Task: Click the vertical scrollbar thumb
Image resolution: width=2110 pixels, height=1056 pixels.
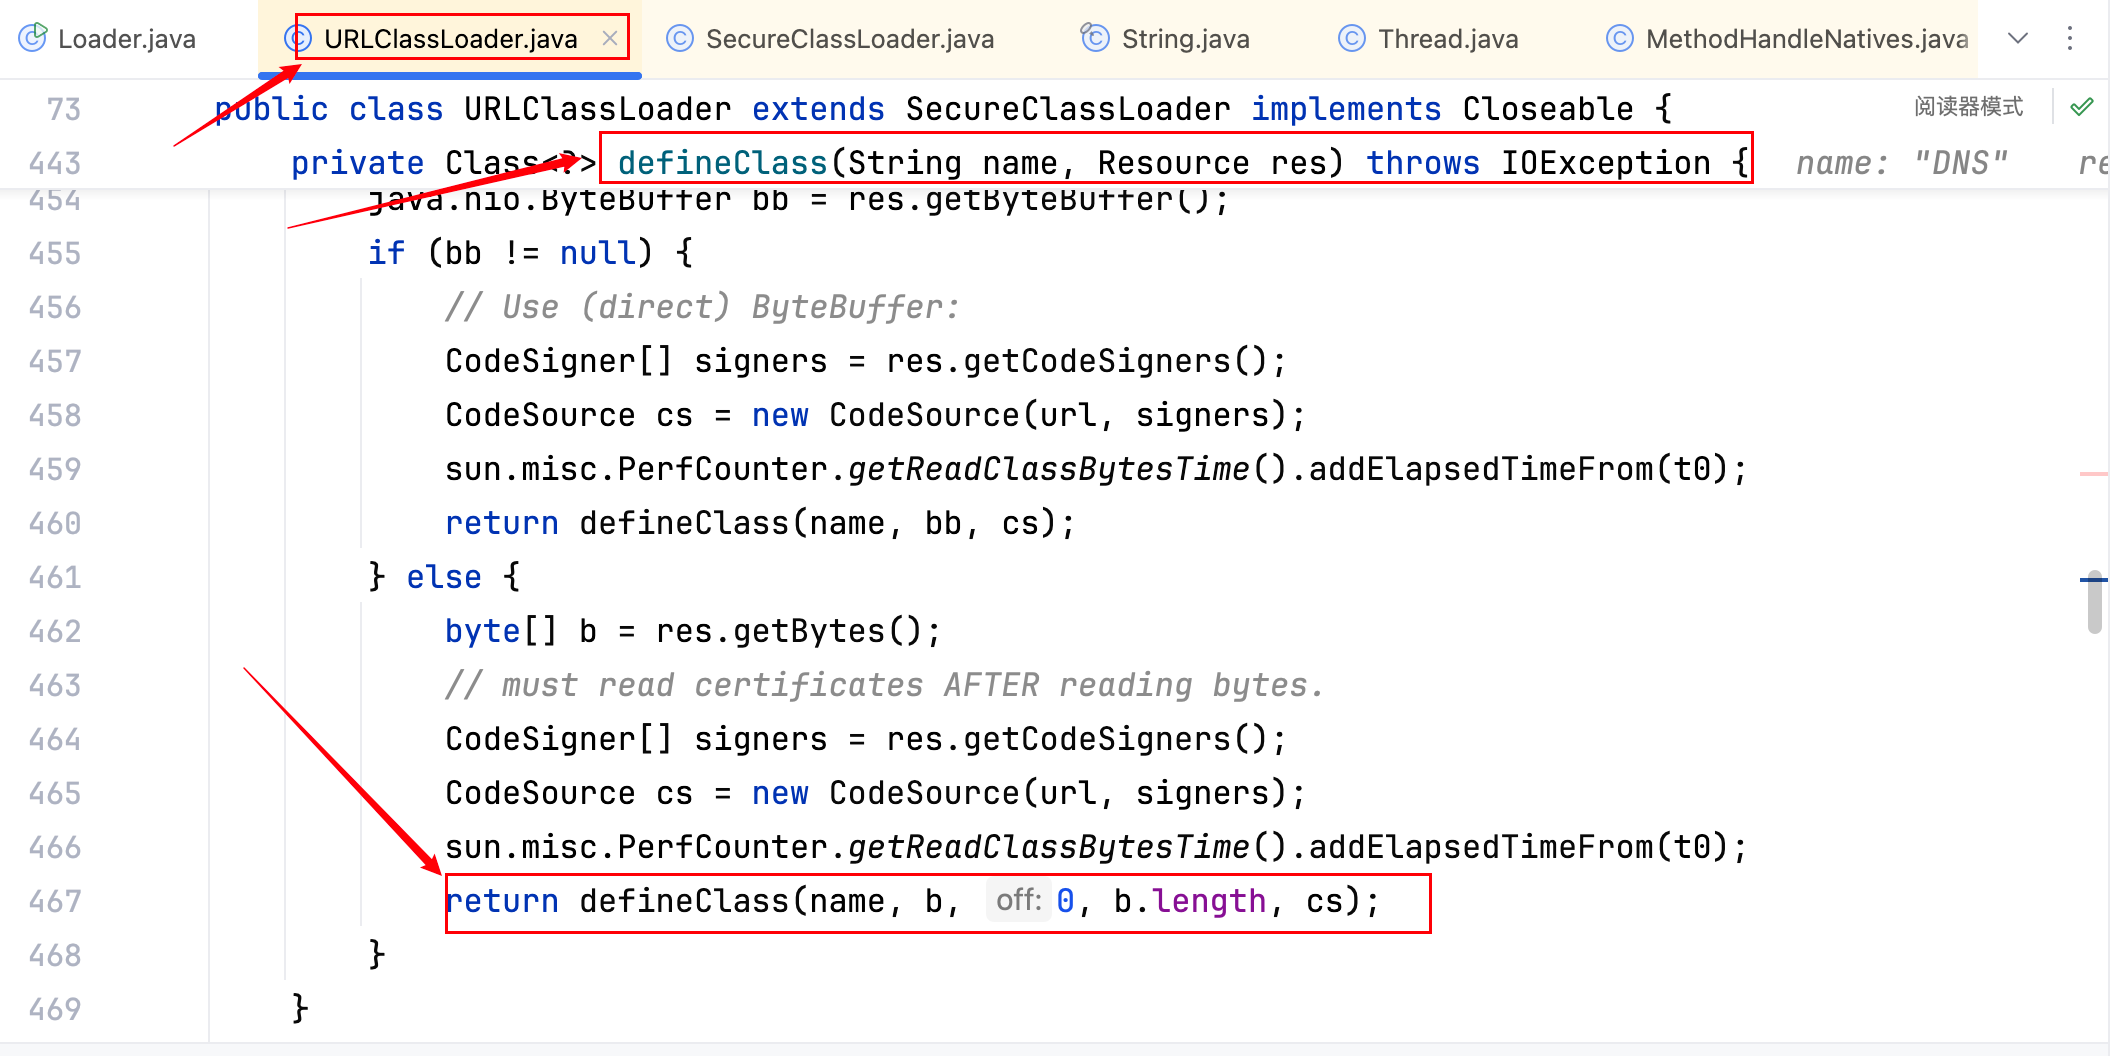Action: (2094, 604)
